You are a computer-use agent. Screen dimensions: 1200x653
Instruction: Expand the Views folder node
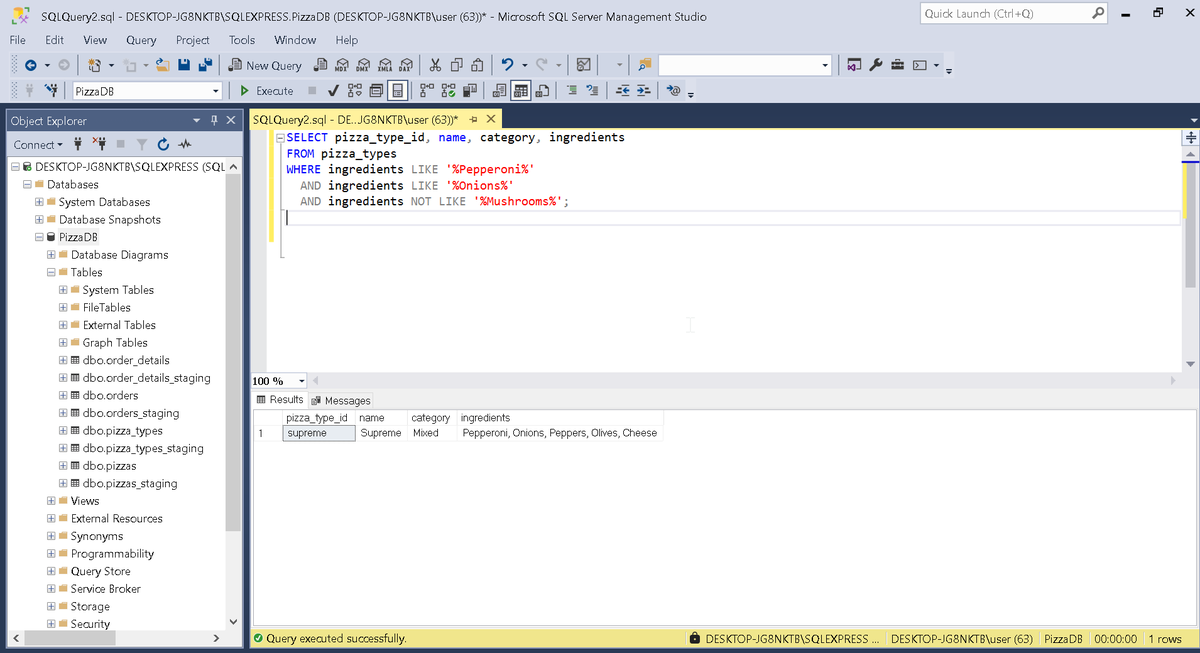tap(50, 501)
